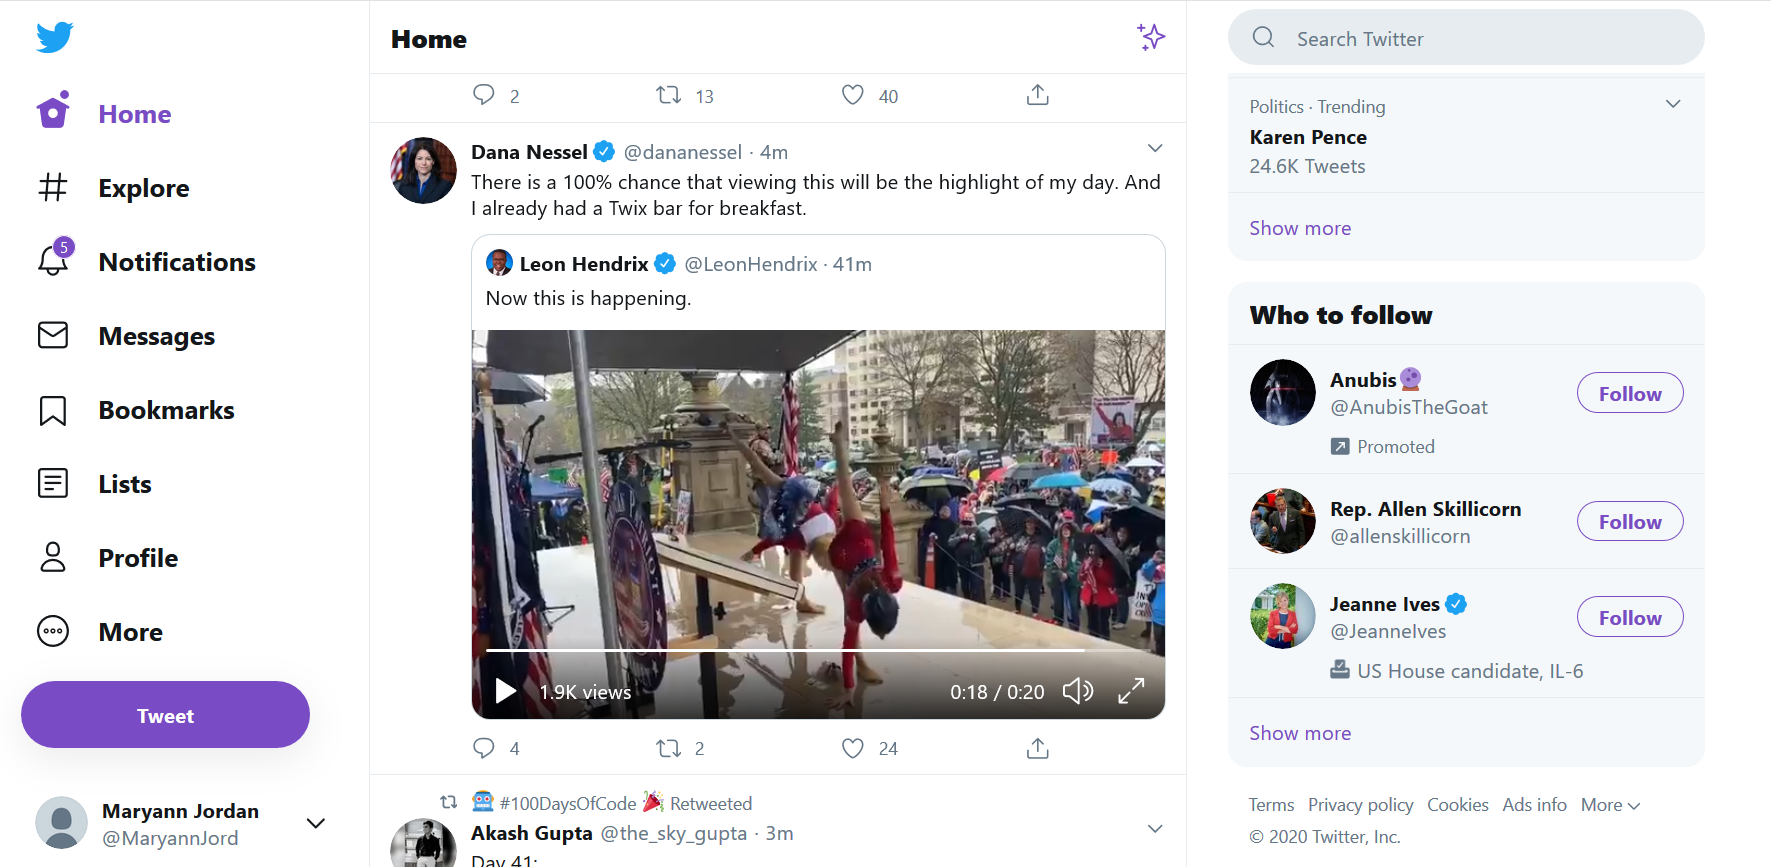Screen dimensions: 1771x867
Task: Retweet Dana Nessel's tweet
Action: click(668, 748)
